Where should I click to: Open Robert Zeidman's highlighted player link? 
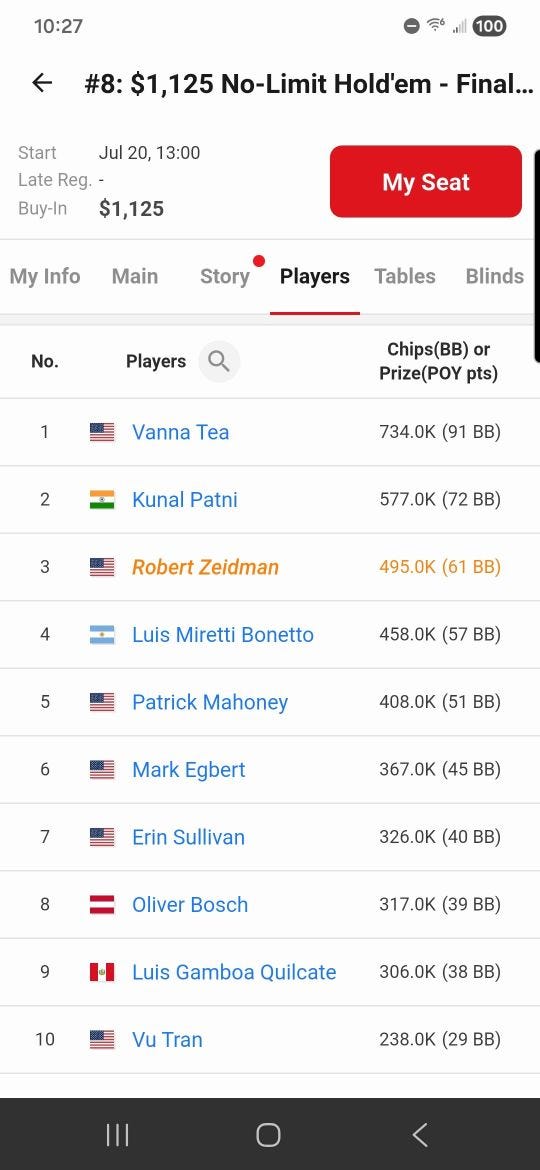pyautogui.click(x=205, y=567)
